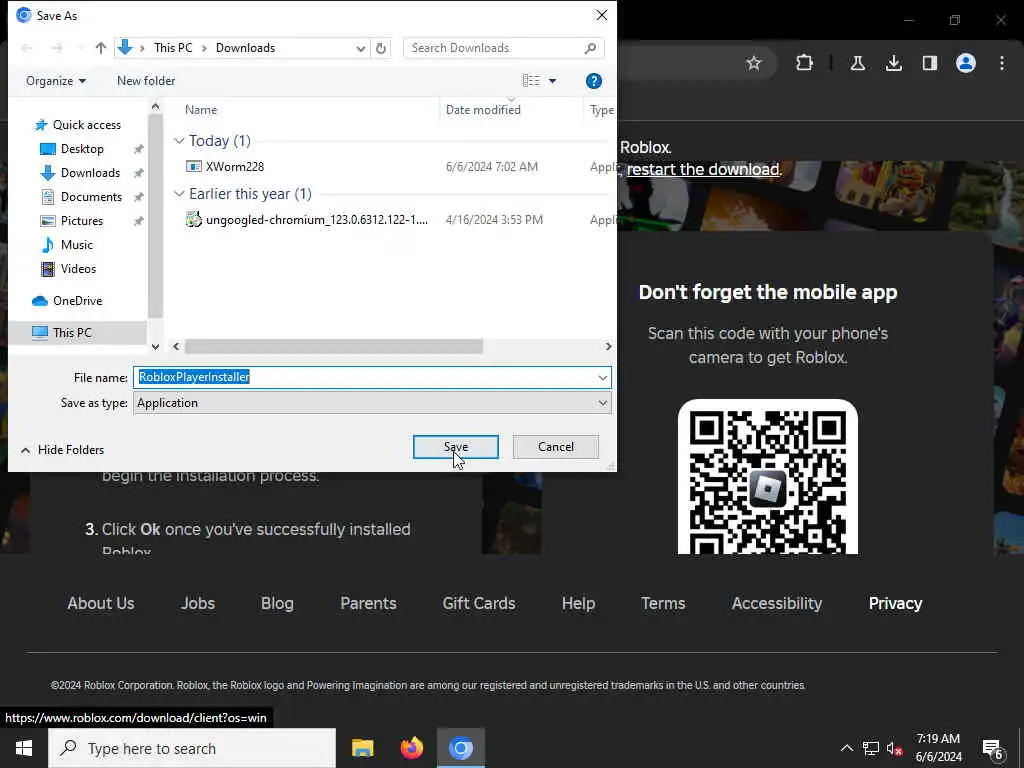This screenshot has width=1024, height=768.
Task: Open Organize dropdown menu
Action: 56,81
